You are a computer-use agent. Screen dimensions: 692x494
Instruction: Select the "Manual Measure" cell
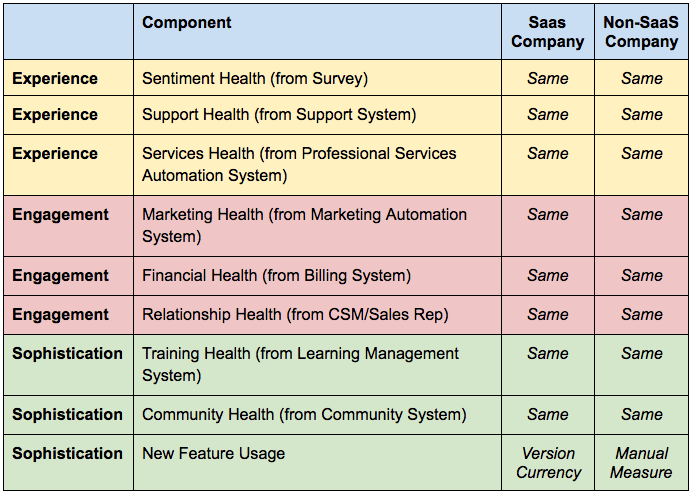point(641,462)
